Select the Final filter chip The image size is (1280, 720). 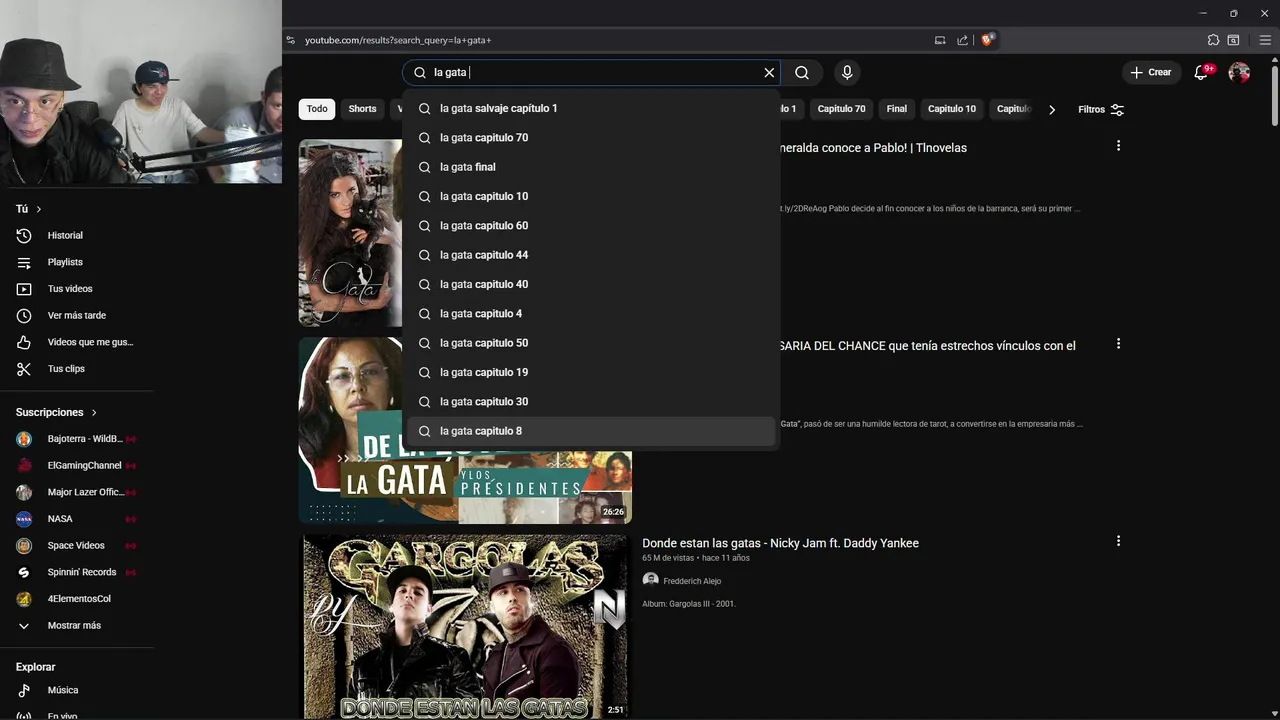tap(897, 109)
